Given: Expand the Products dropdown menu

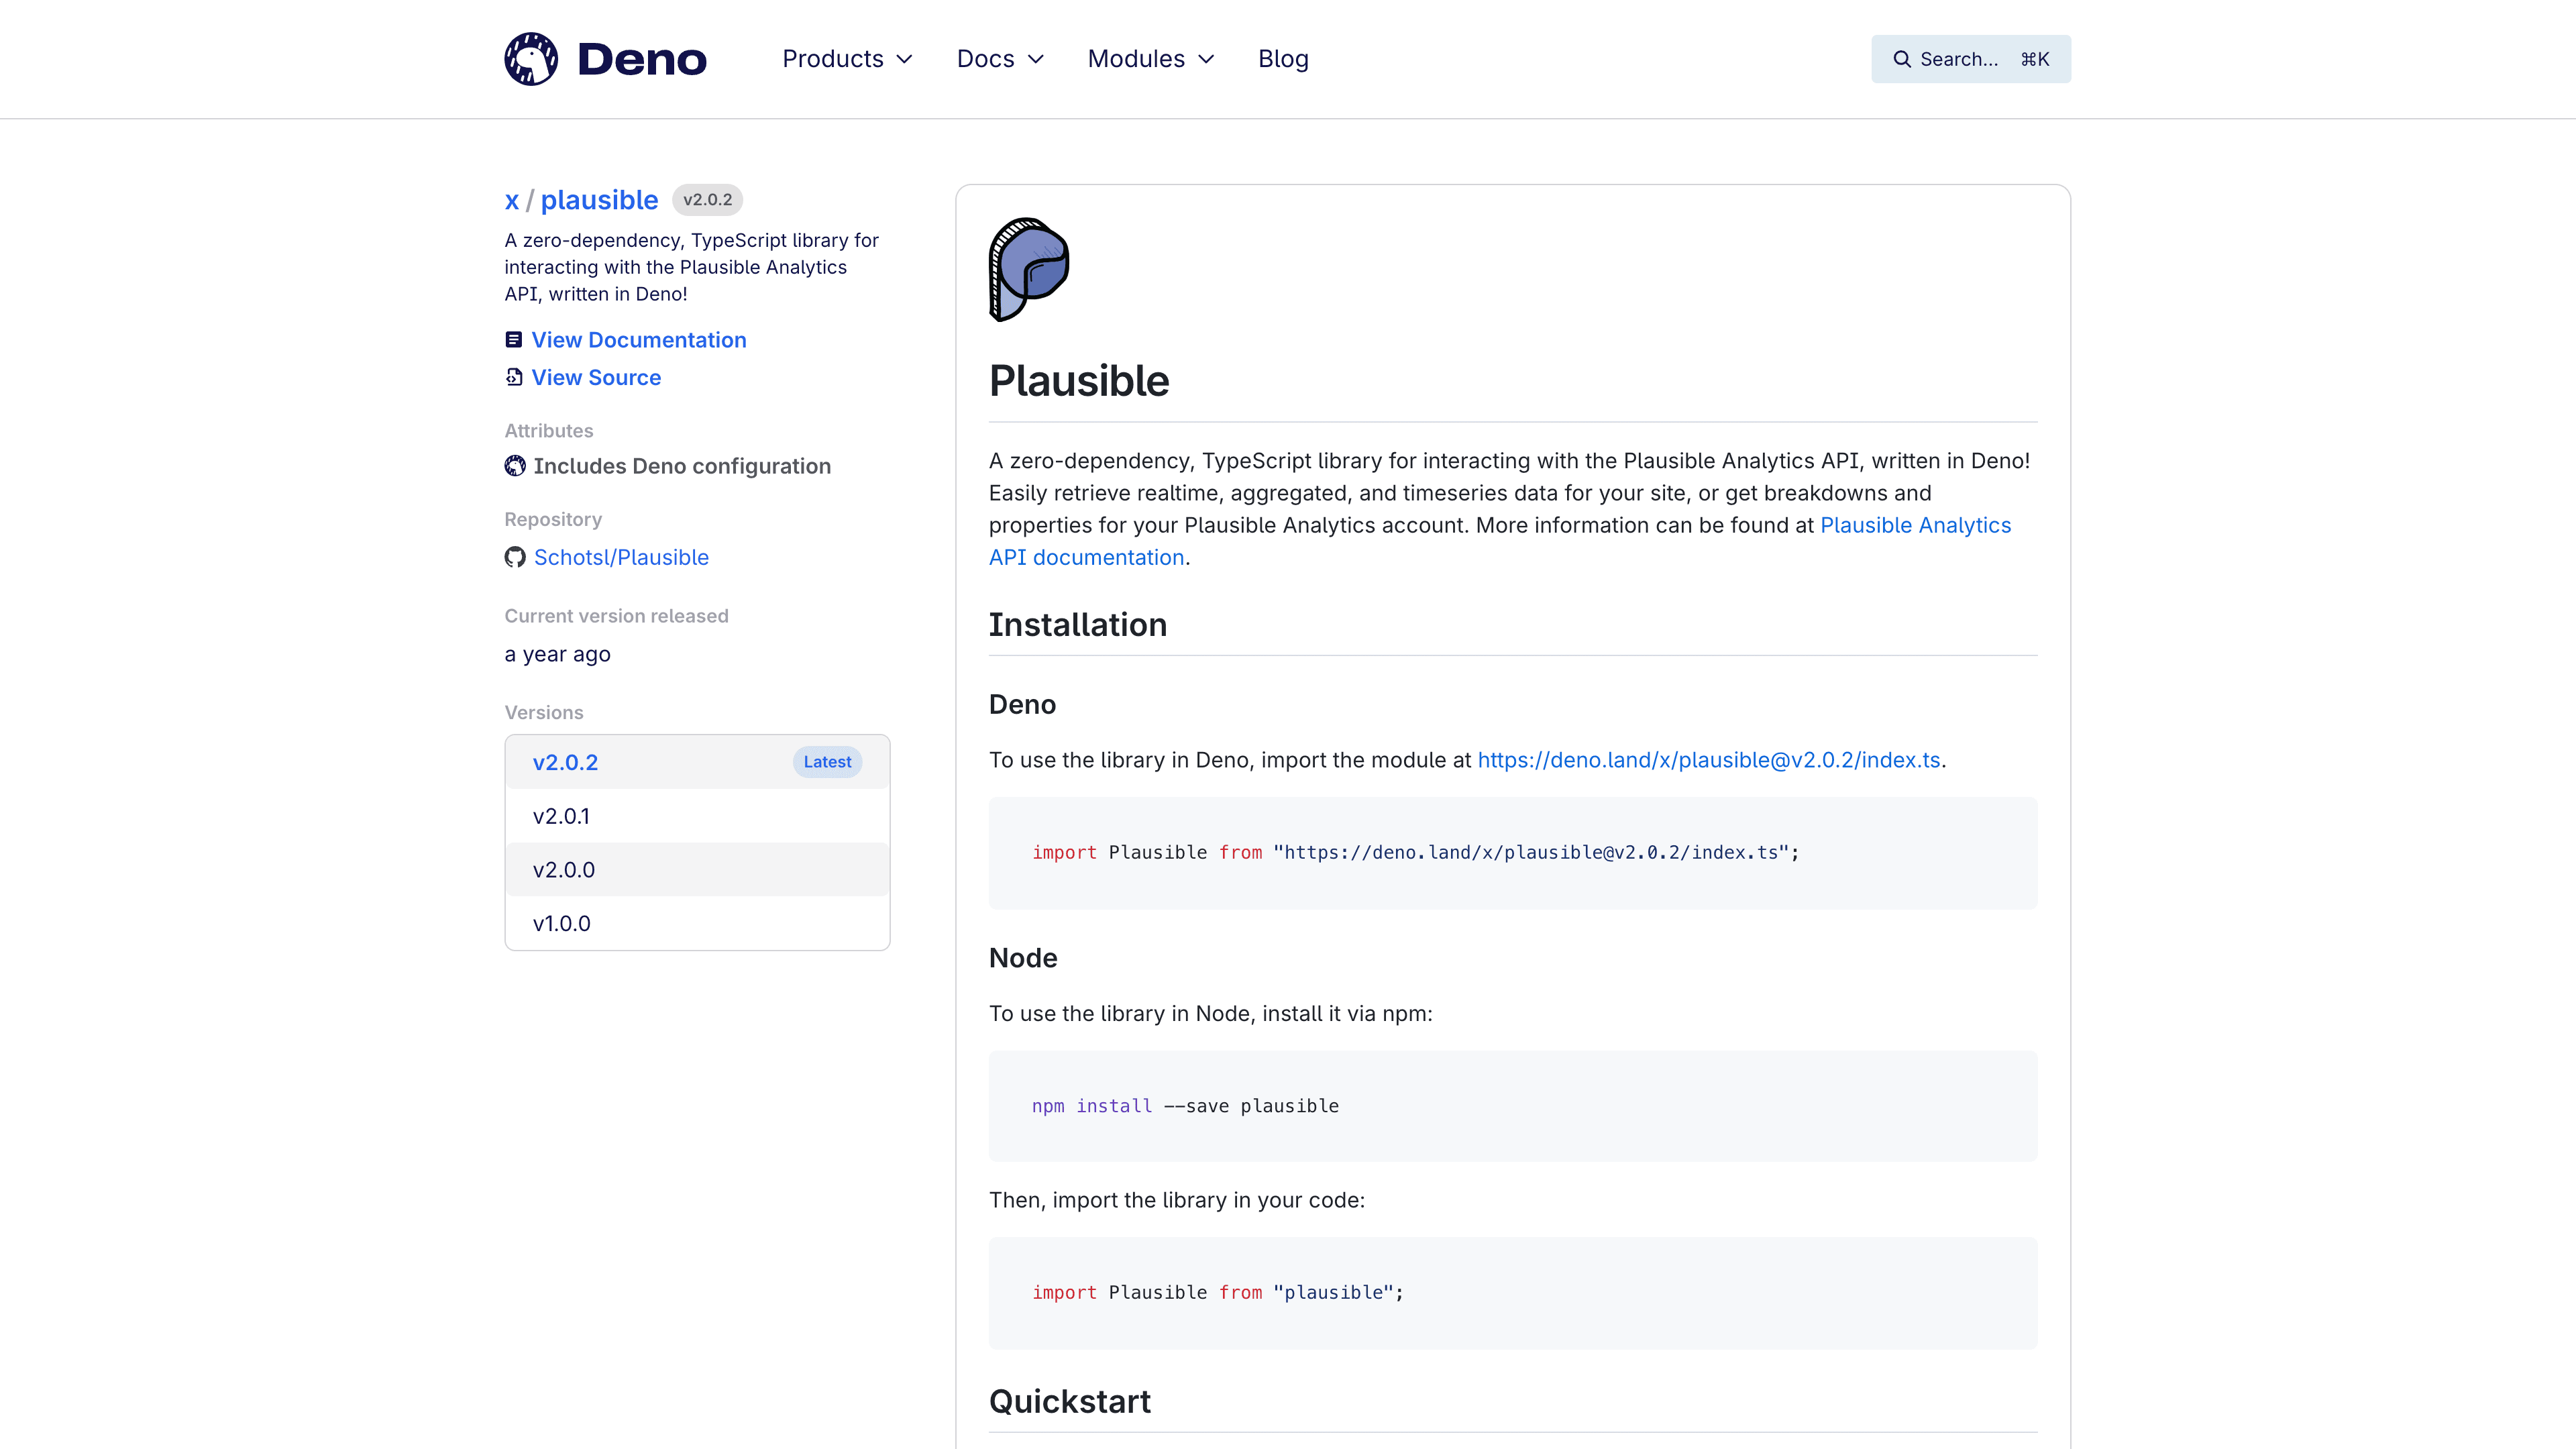Looking at the screenshot, I should pyautogui.click(x=846, y=58).
